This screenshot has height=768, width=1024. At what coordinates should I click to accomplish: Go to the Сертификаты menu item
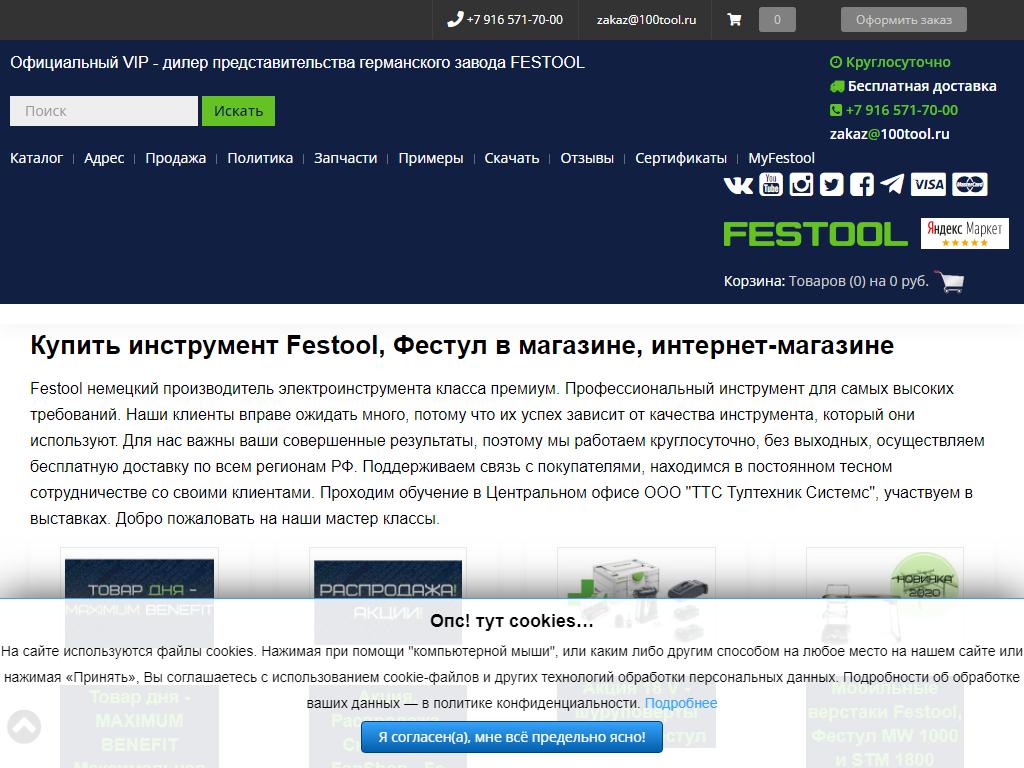681,158
